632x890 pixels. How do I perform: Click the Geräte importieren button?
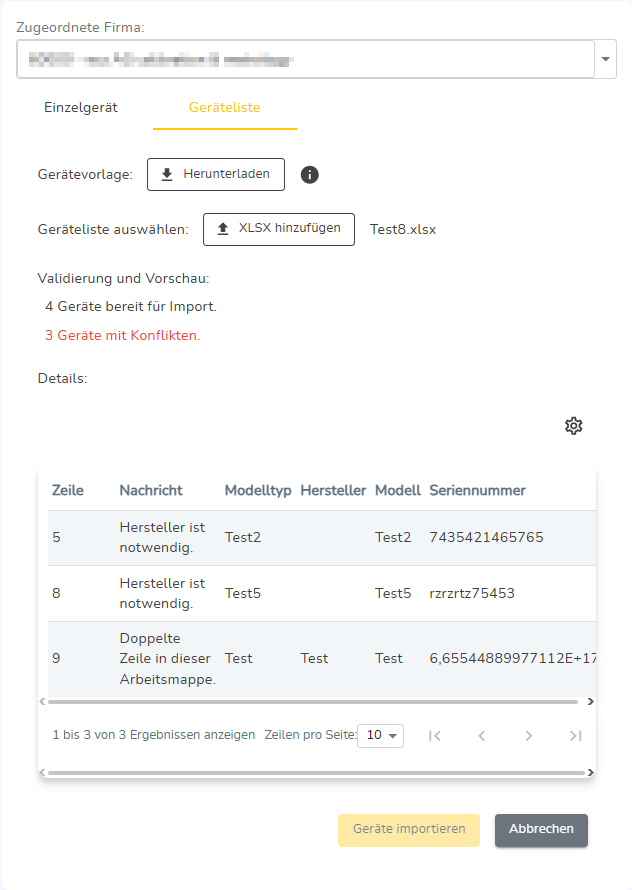click(x=409, y=830)
